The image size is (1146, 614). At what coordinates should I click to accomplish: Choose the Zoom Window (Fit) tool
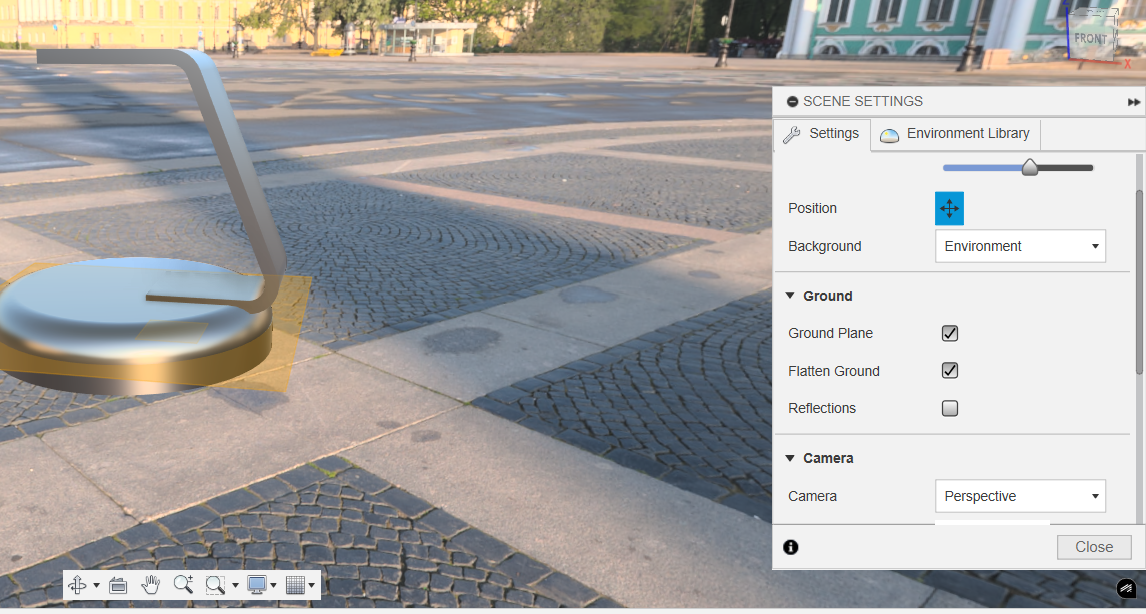click(215, 585)
